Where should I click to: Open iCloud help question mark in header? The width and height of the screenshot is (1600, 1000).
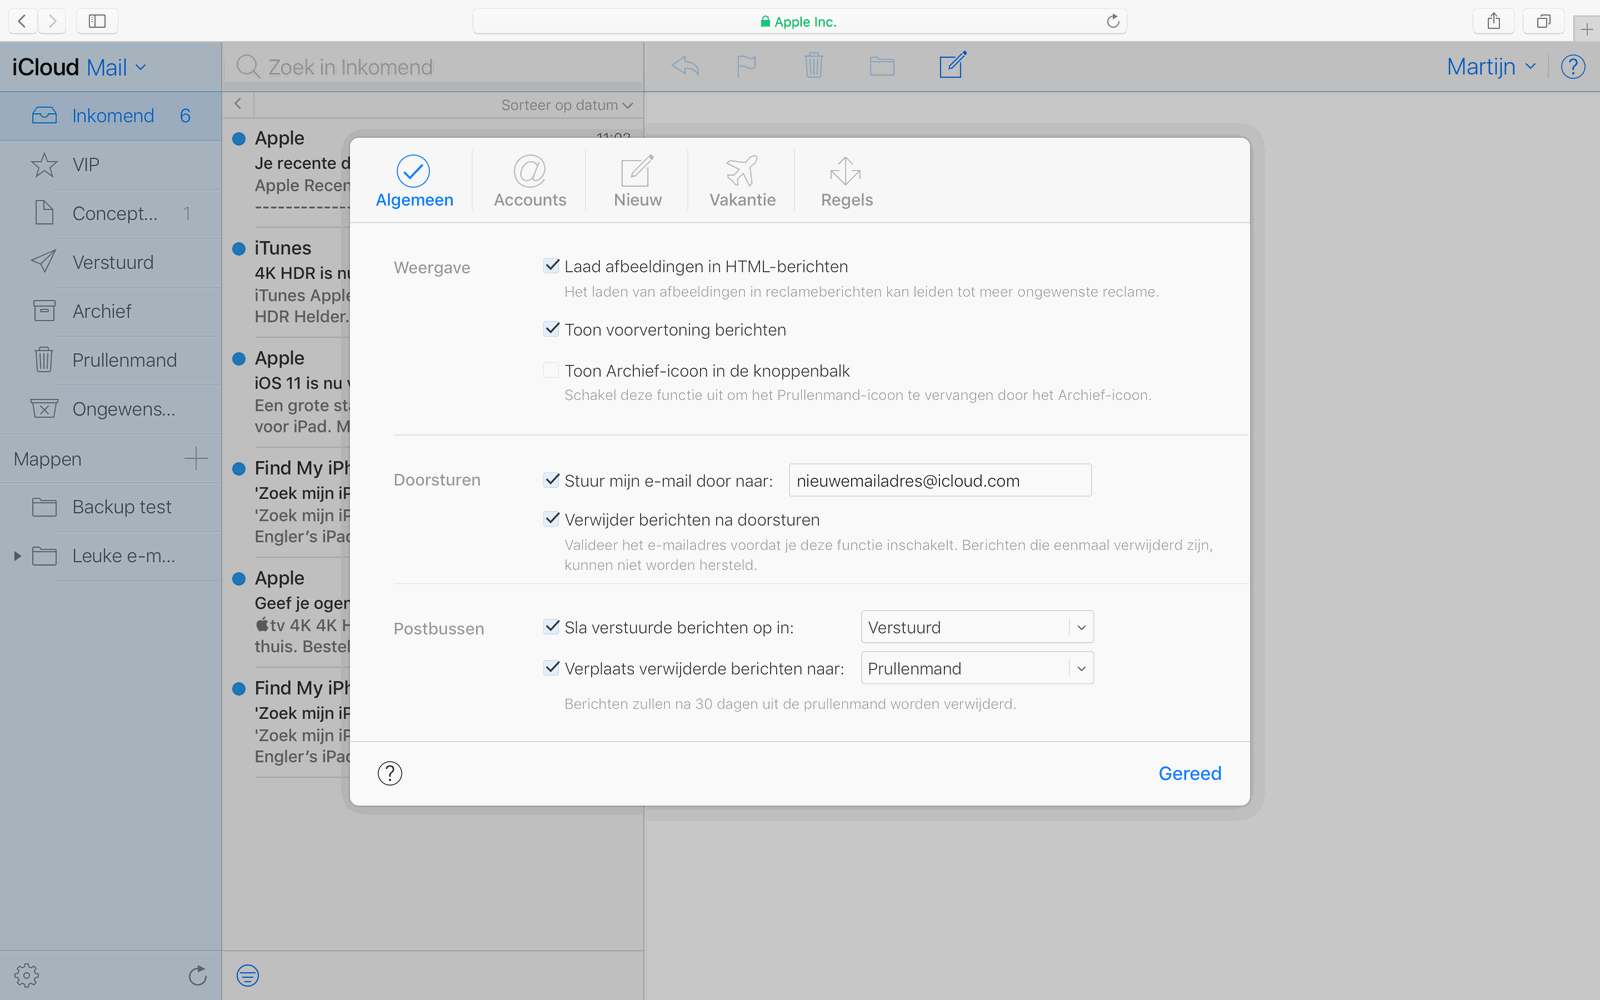(1573, 67)
